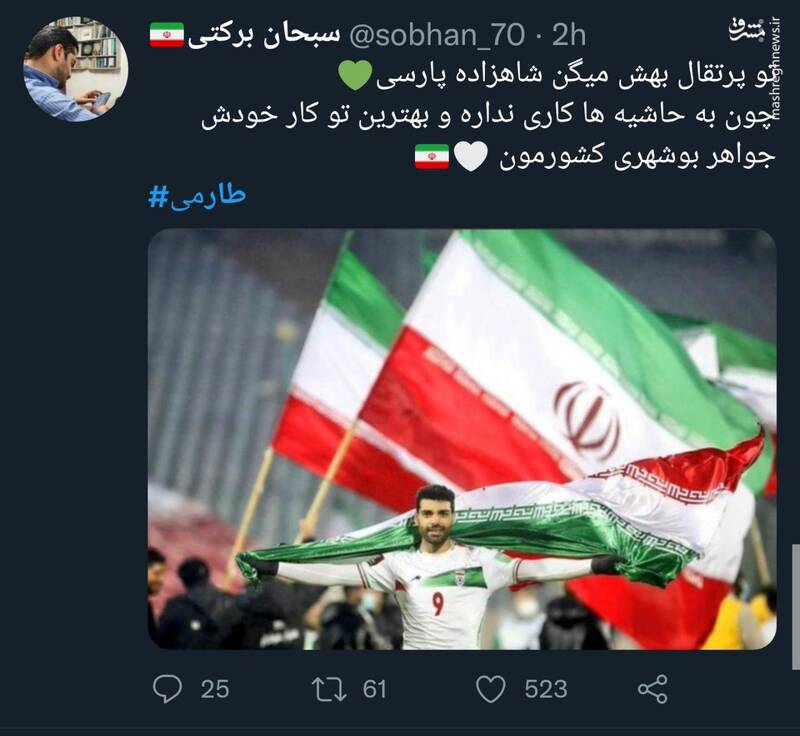Click the scrollbar on the right edge
This screenshot has width=800, height=736.
(795, 606)
